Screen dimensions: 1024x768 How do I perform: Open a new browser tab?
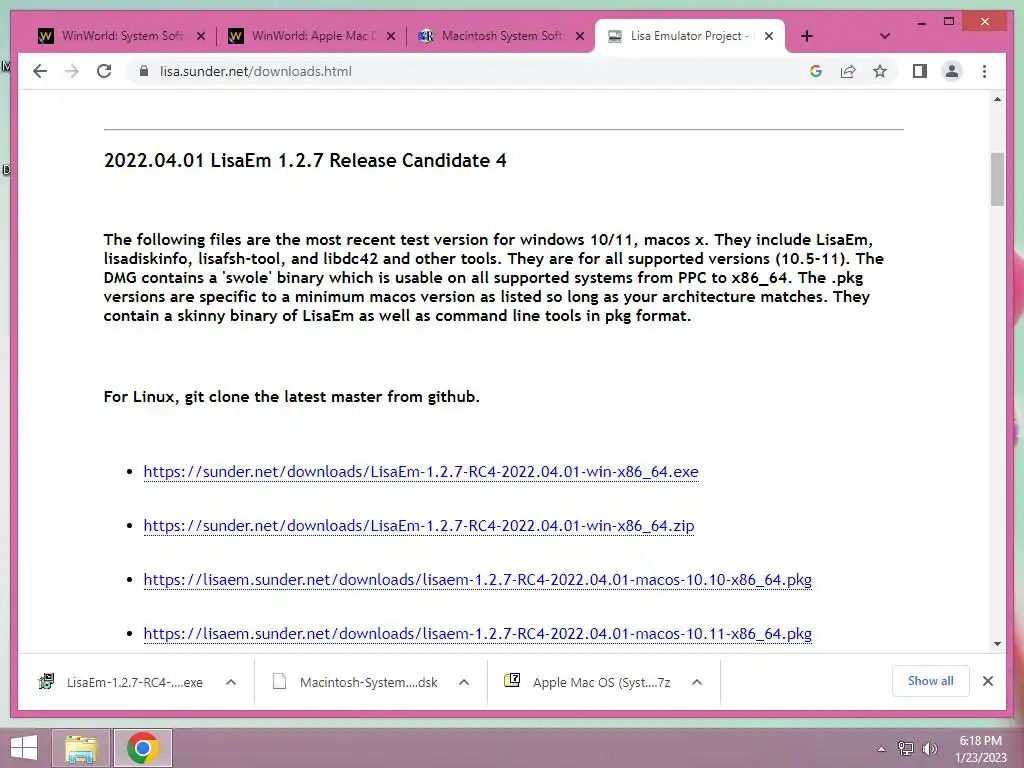click(x=807, y=36)
